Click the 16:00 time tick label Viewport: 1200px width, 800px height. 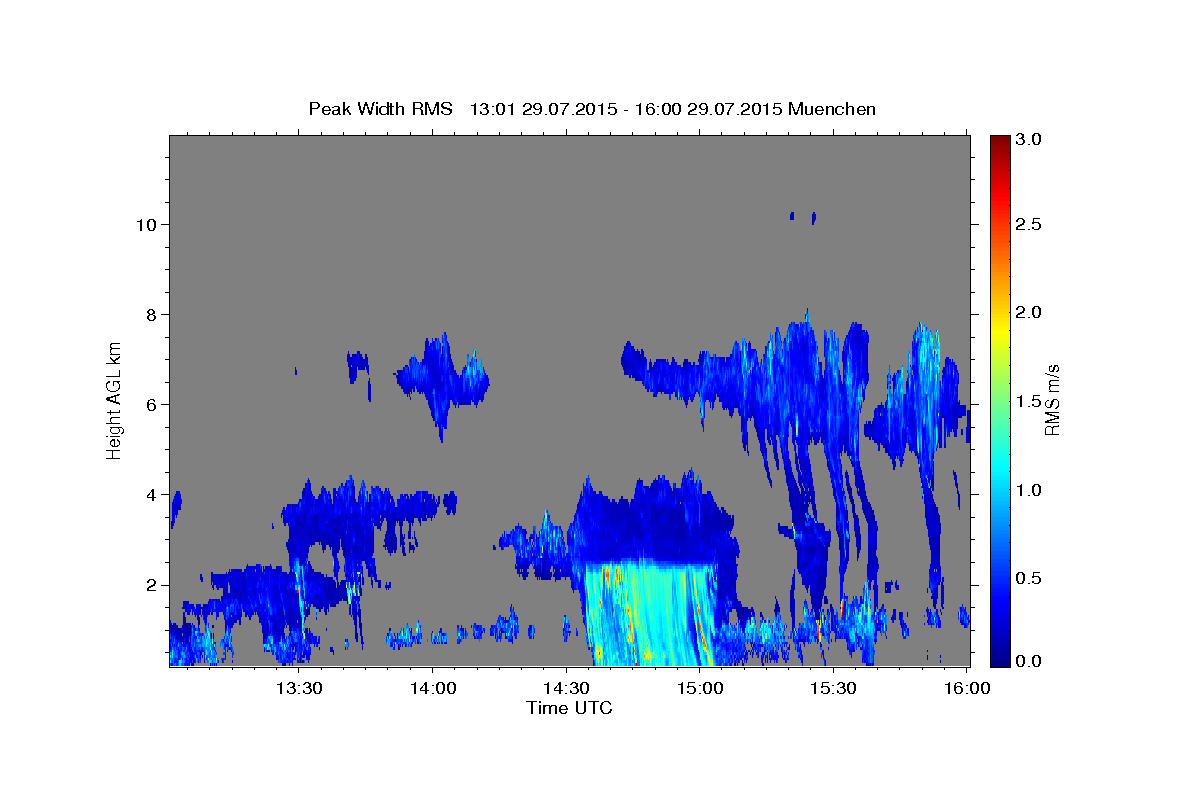click(x=966, y=688)
